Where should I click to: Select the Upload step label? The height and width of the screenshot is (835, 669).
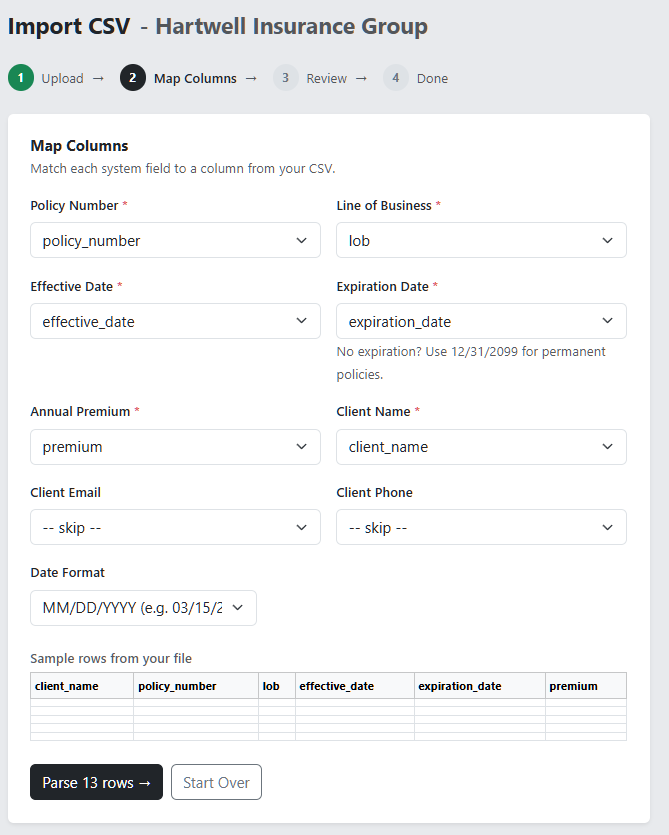(x=62, y=77)
